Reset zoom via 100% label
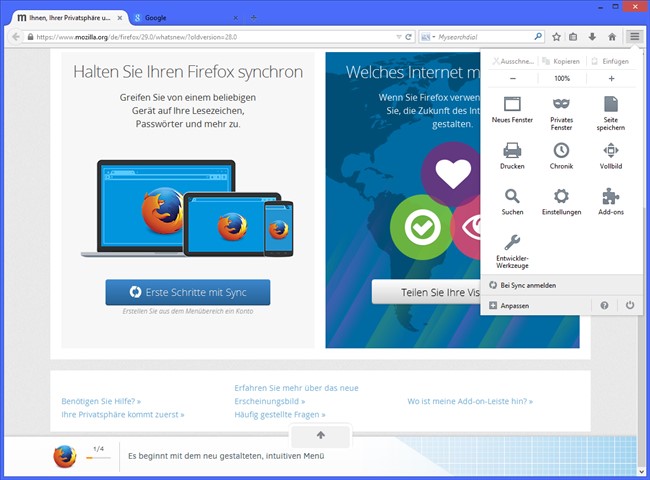 (x=562, y=78)
